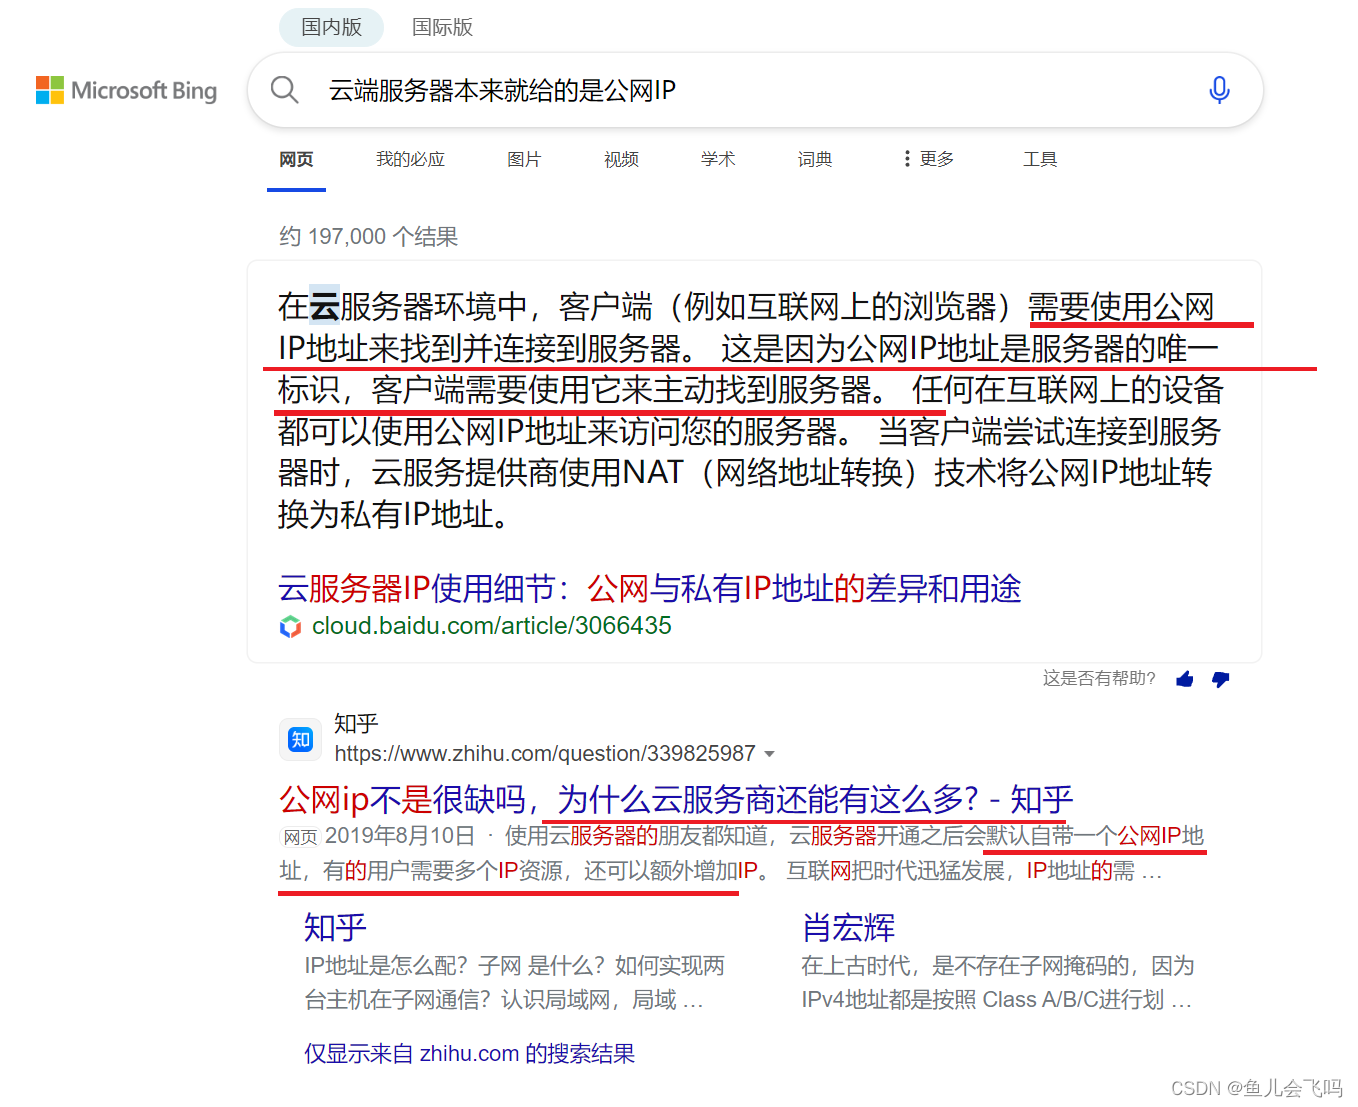The width and height of the screenshot is (1358, 1107).
Task: Click the Baidu cloud favicon icon
Action: coord(290,627)
